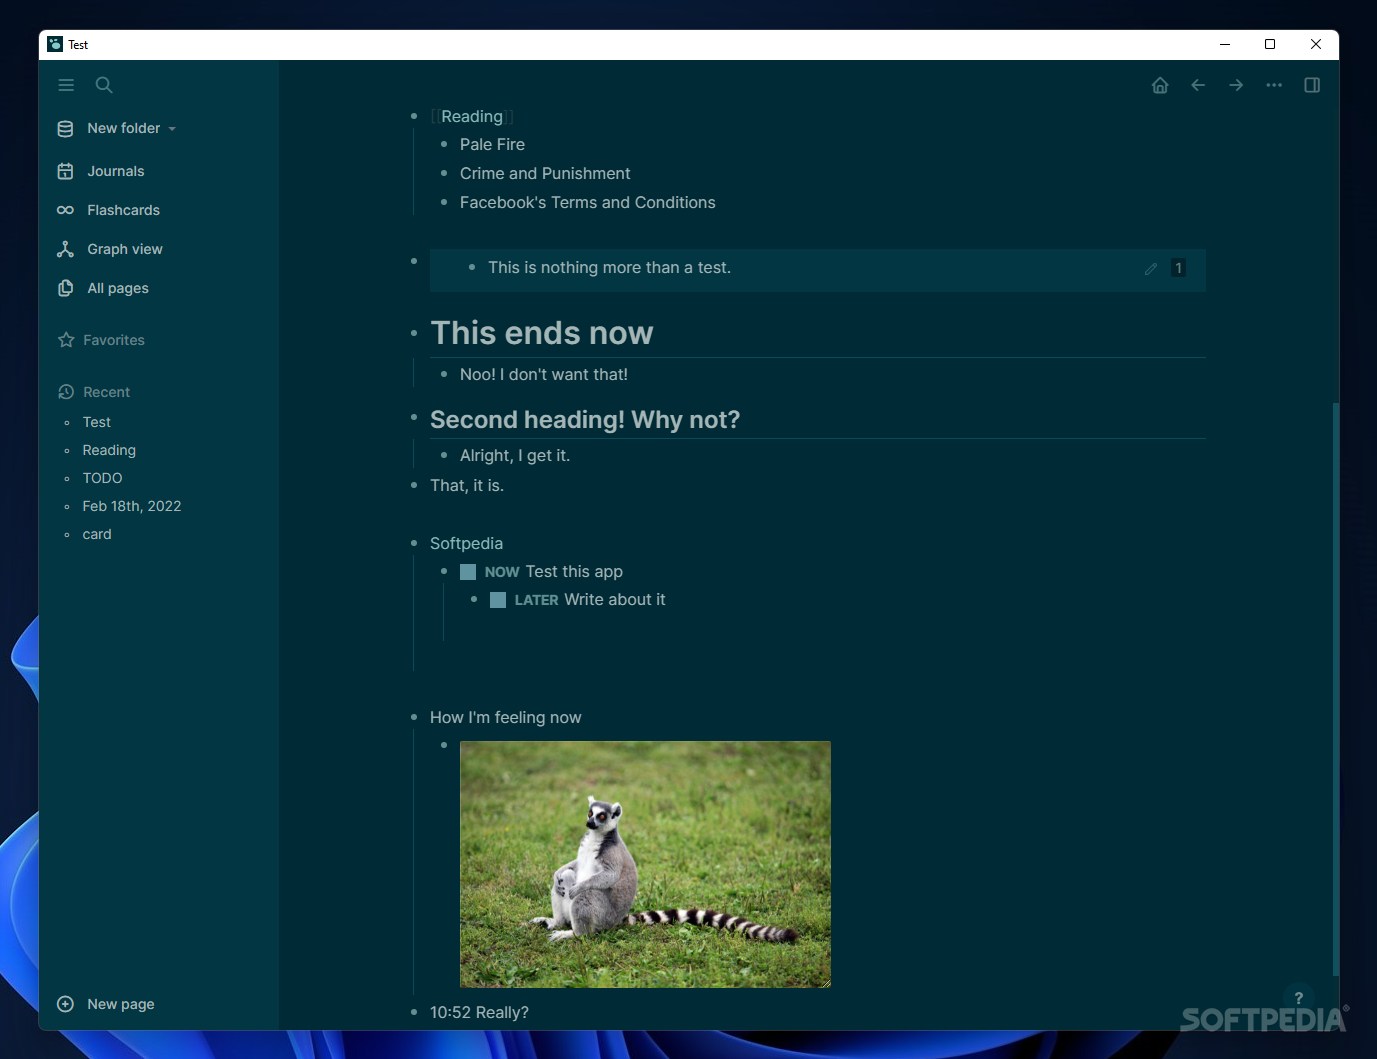
Task: Select the 'Noo! I don't want that!' block
Action: tap(544, 374)
